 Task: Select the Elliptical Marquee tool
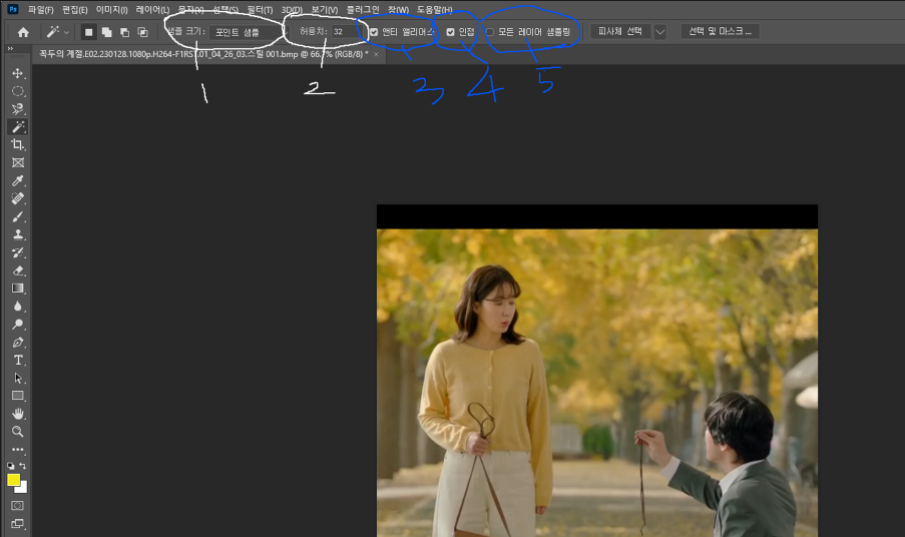click(18, 91)
